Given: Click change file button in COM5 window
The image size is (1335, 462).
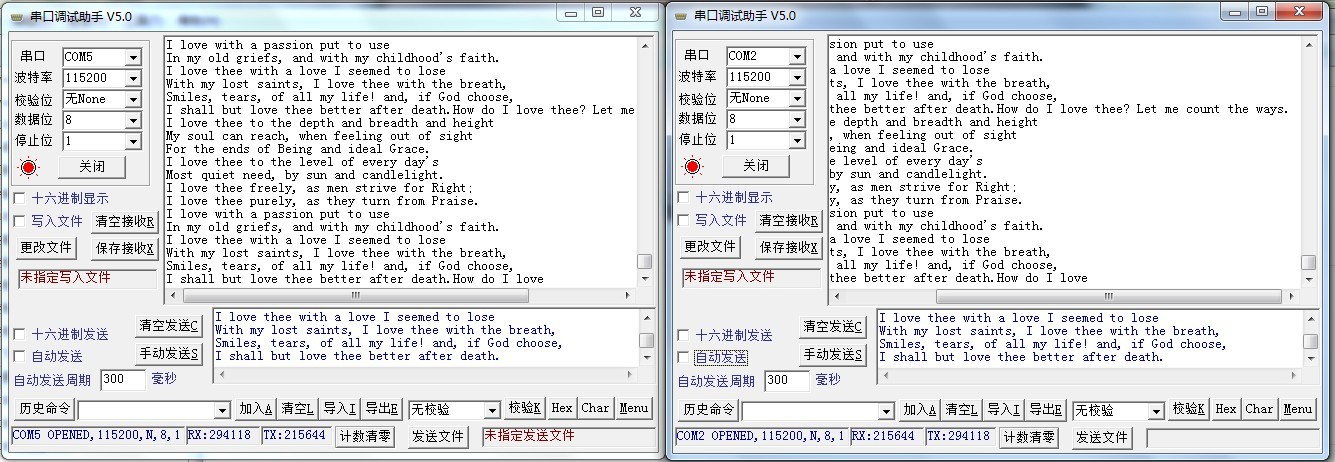Looking at the screenshot, I should click(x=46, y=247).
